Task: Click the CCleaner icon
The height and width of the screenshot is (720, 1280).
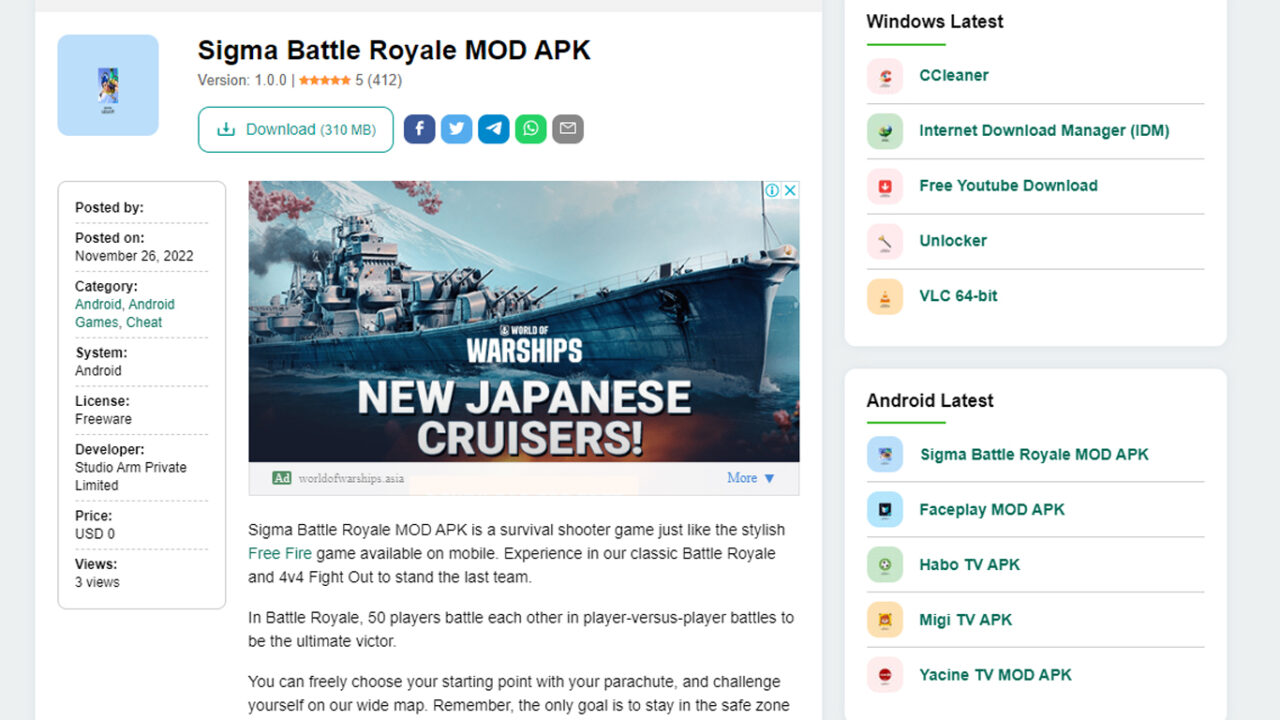Action: click(x=885, y=76)
